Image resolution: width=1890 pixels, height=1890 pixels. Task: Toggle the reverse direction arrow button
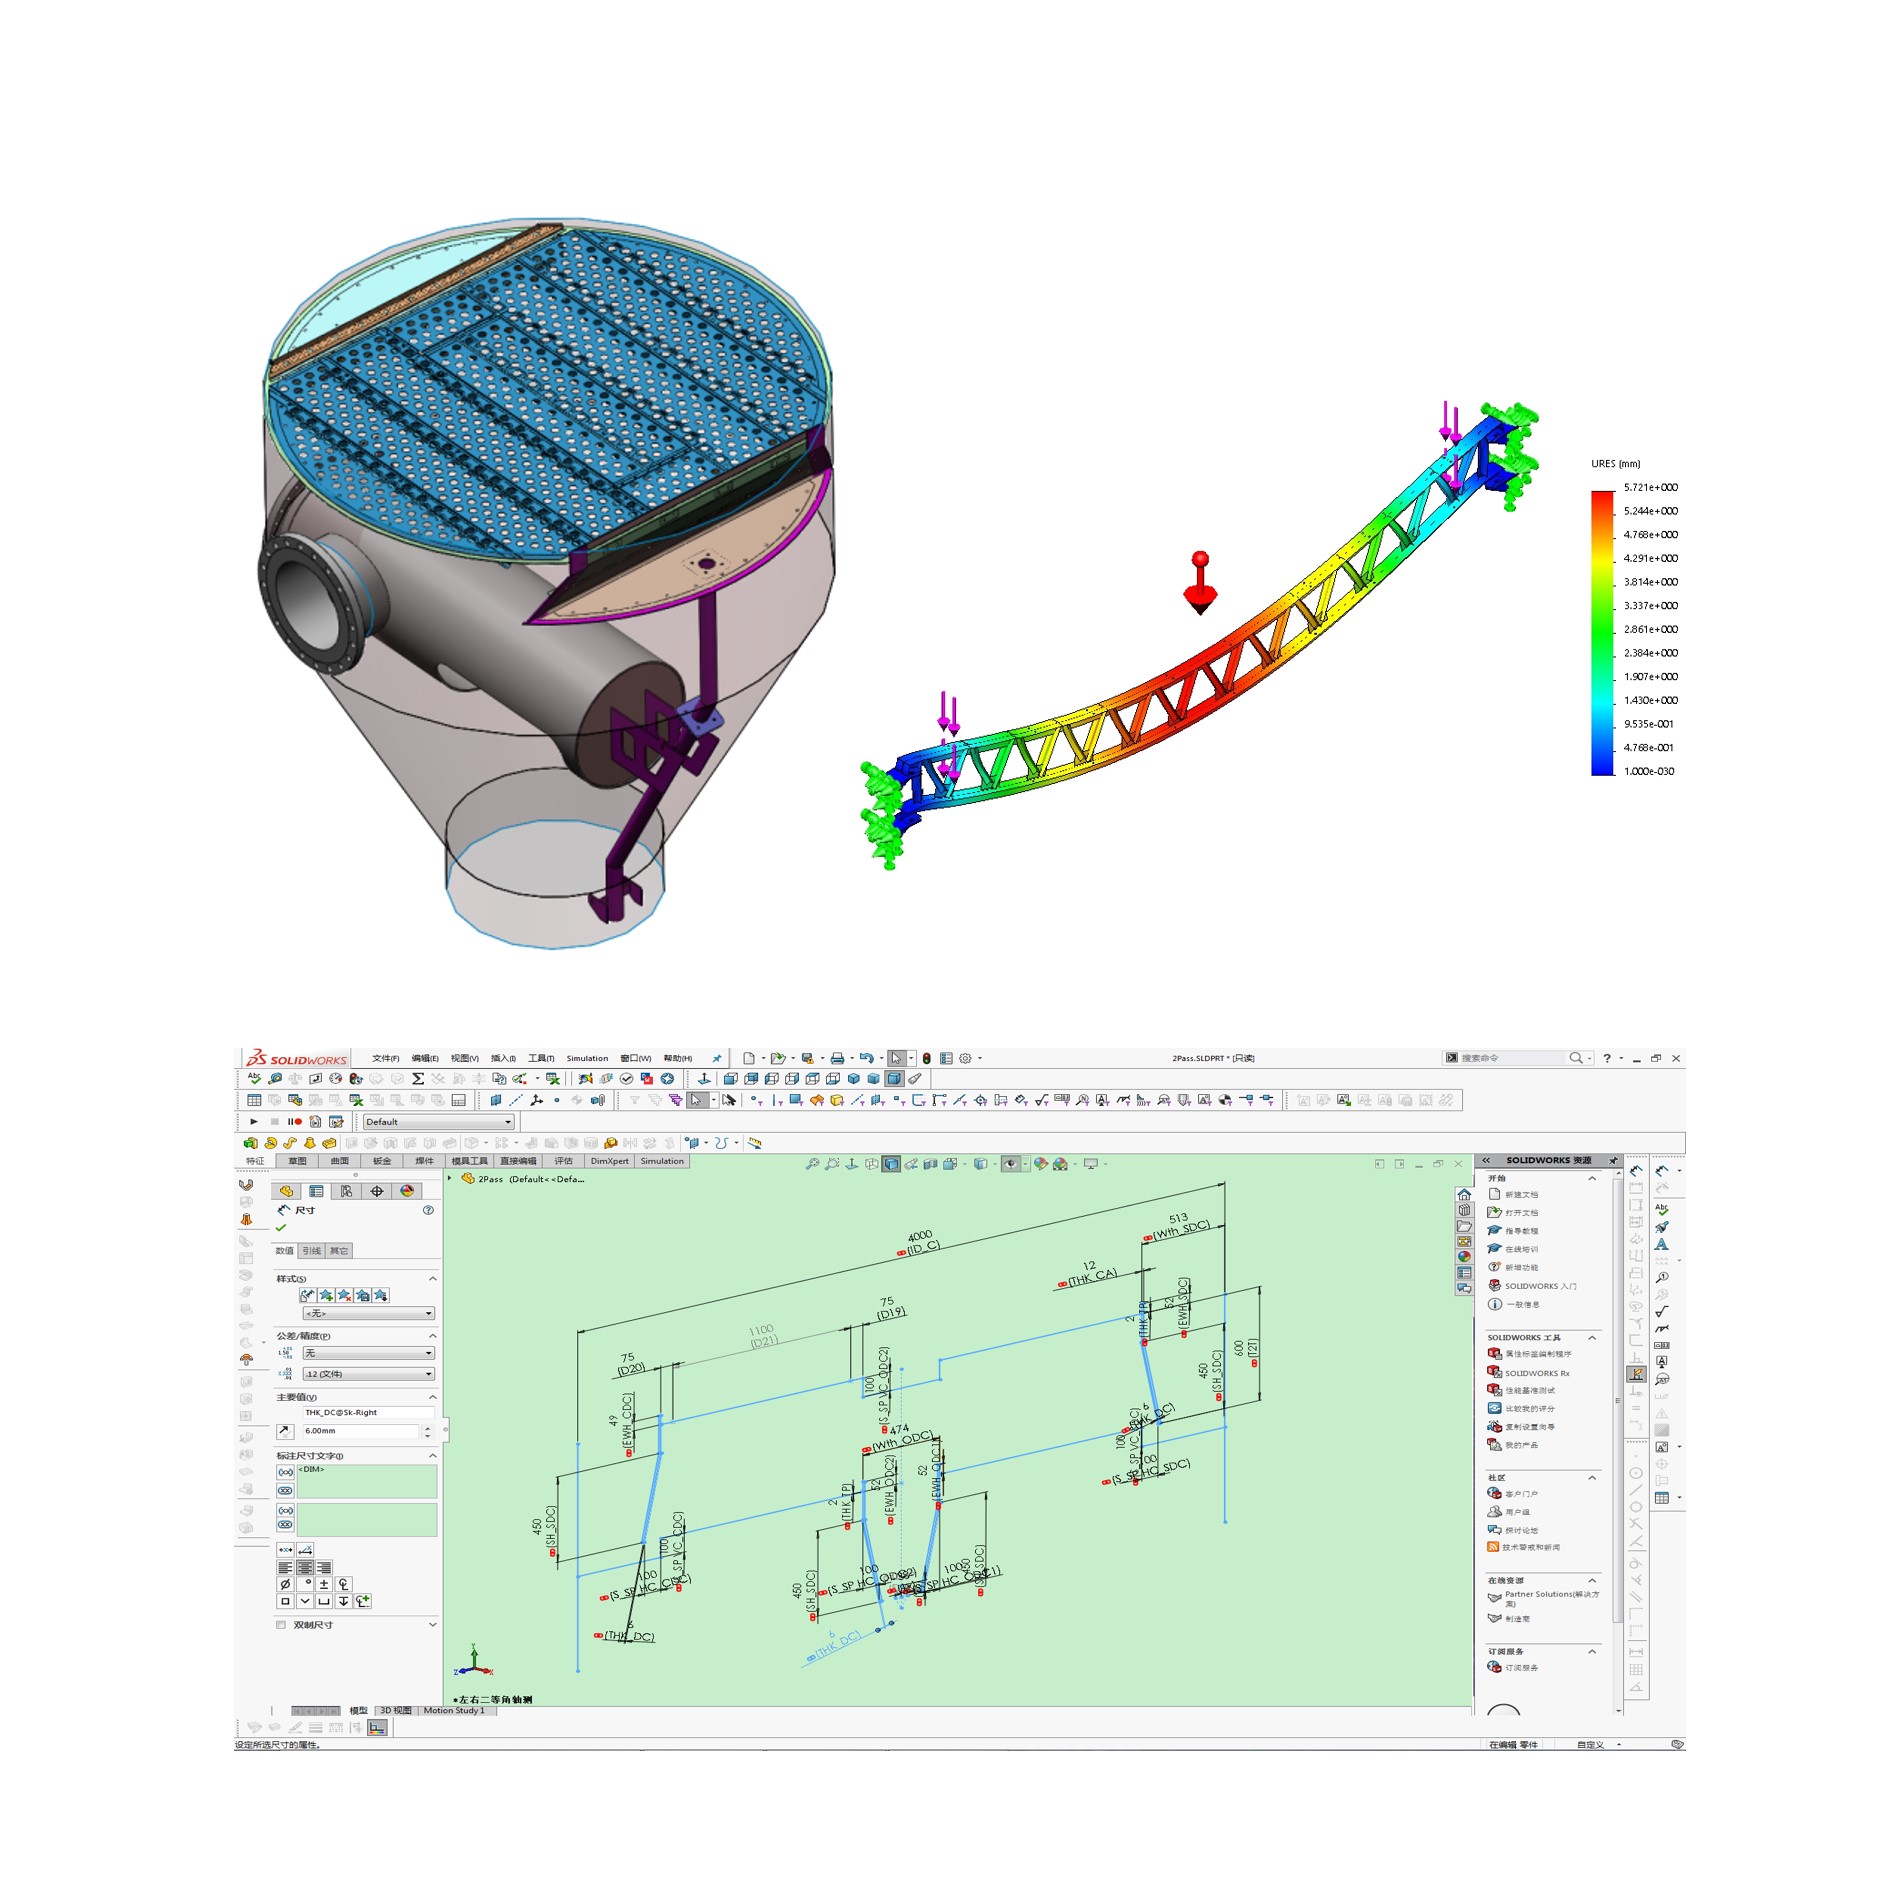coord(285,1431)
